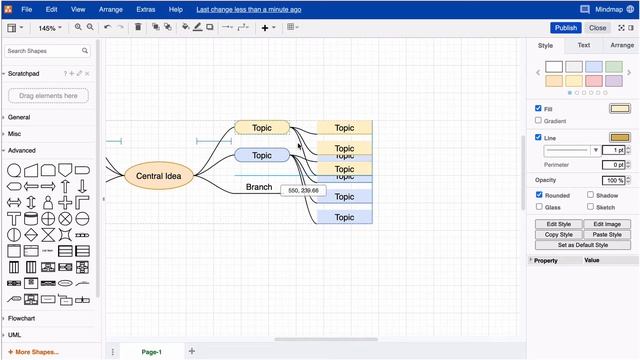The image size is (640, 360).
Task: Open the Extras menu
Action: [x=146, y=9]
